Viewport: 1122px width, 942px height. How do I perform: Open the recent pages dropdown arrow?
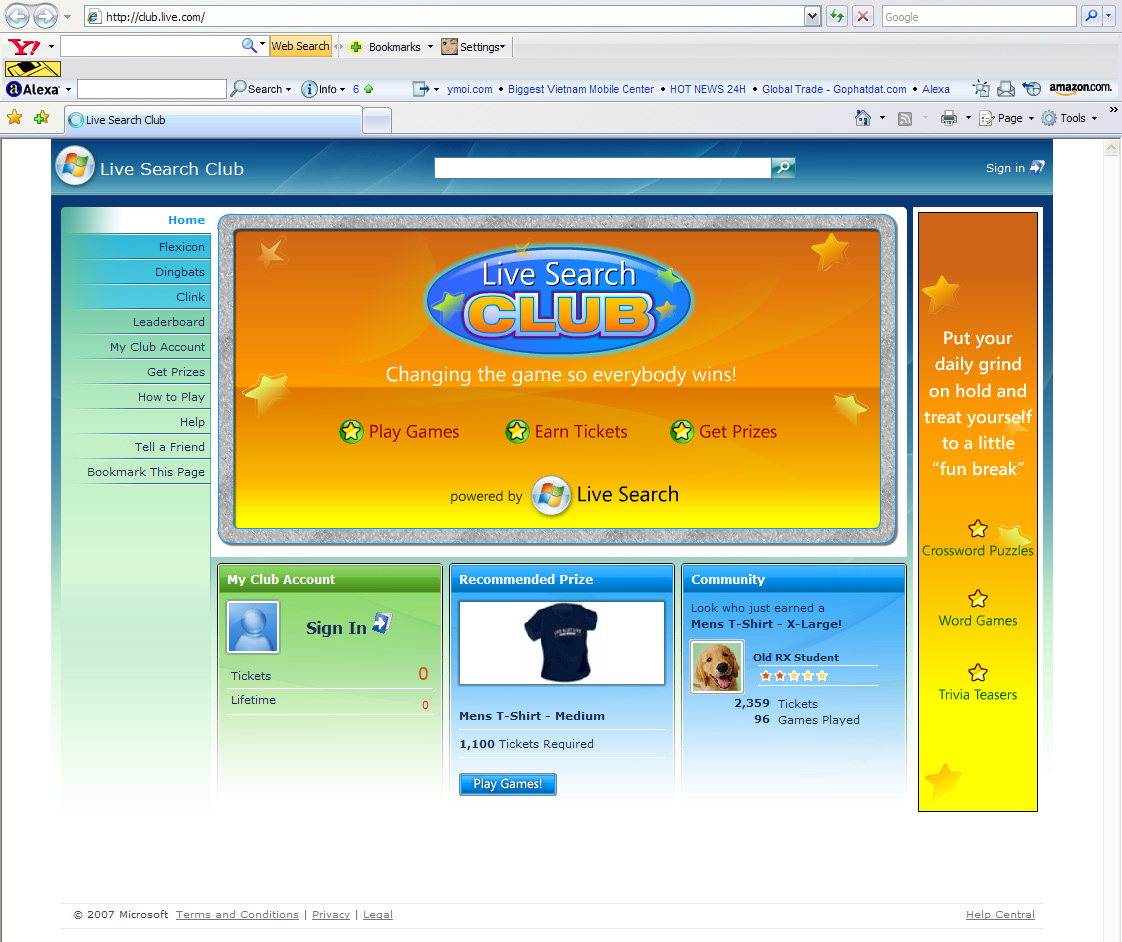[67, 16]
